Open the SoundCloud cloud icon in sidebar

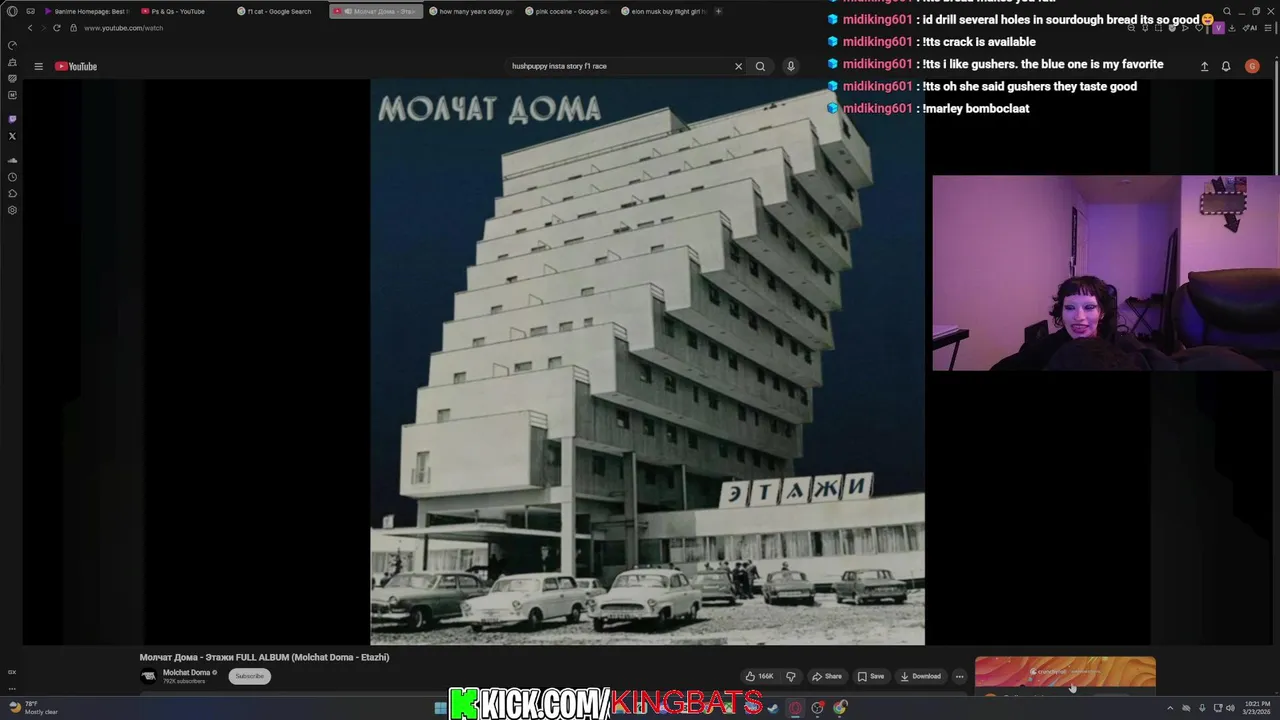12,160
